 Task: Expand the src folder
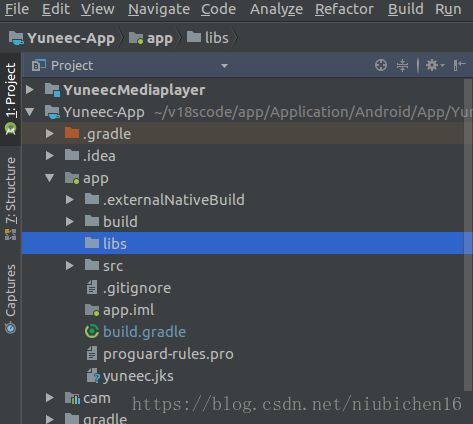pyautogui.click(x=70, y=266)
